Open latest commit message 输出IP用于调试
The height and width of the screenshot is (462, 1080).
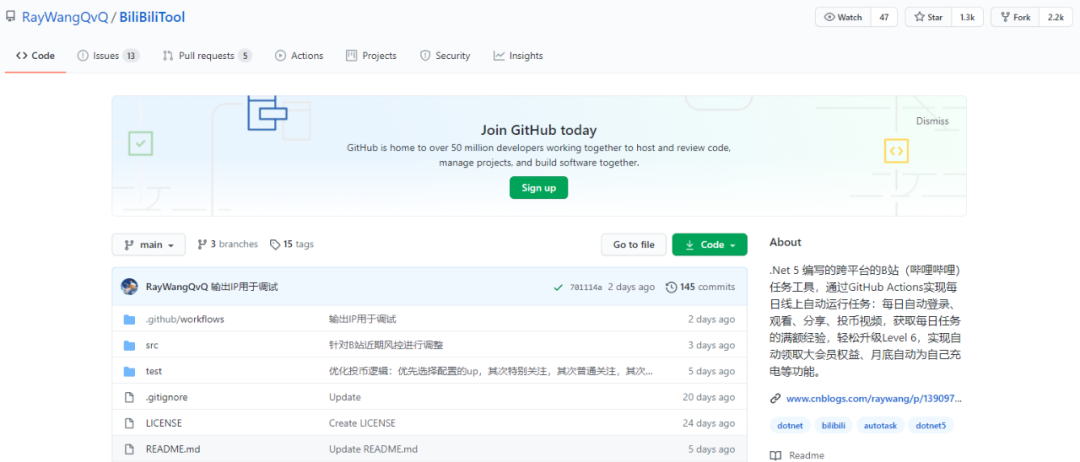point(245,287)
